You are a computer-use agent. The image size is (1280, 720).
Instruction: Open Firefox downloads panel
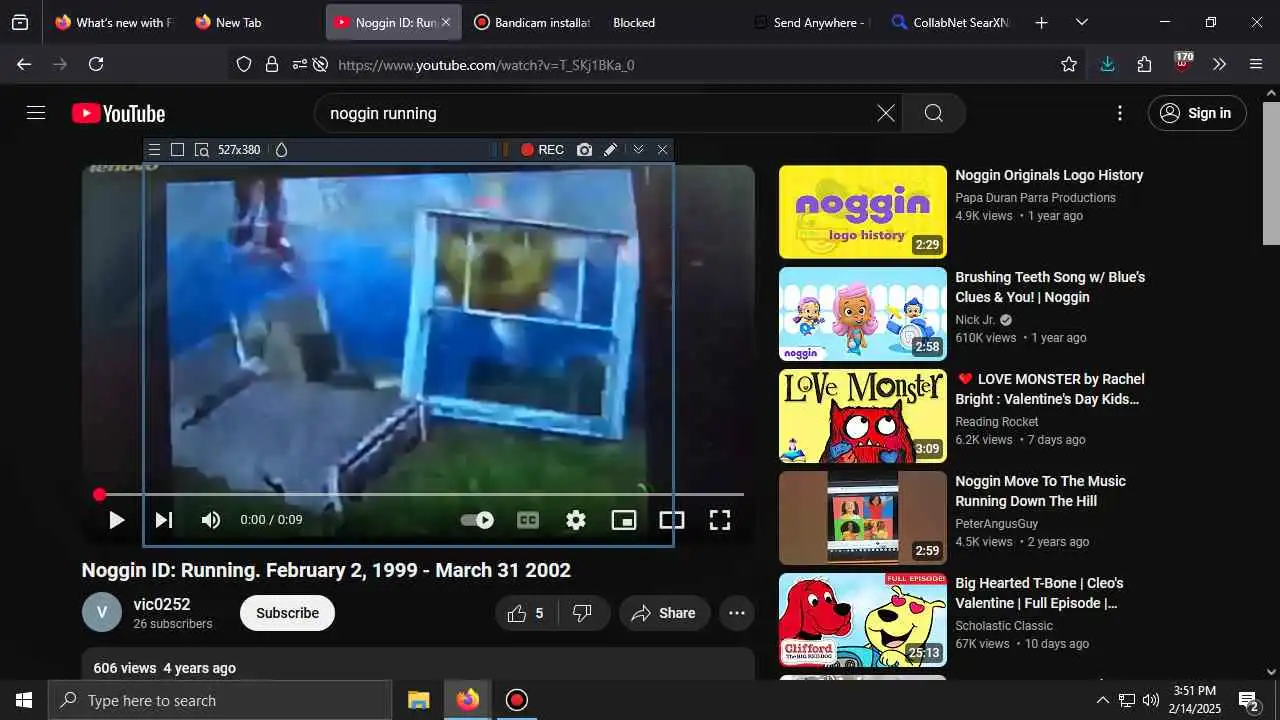1107,64
